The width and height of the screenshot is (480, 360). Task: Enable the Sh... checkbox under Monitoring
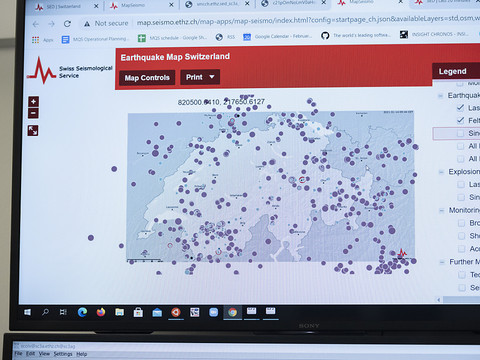461,236
